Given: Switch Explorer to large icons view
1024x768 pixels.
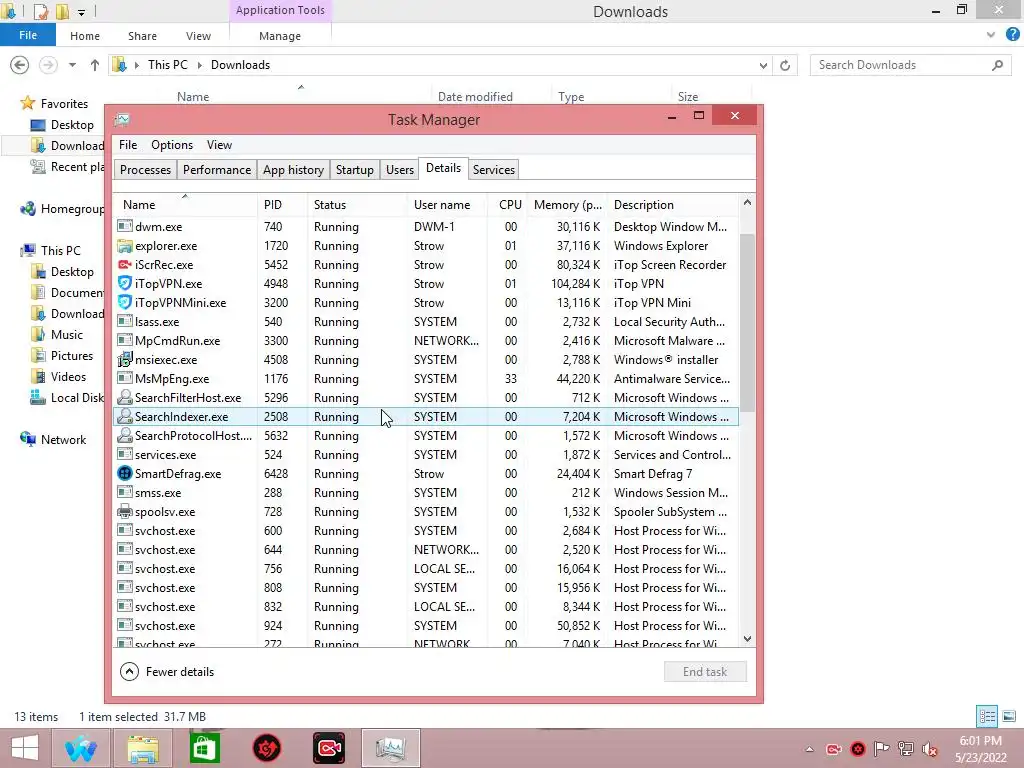Looking at the screenshot, I should coord(1009,716).
